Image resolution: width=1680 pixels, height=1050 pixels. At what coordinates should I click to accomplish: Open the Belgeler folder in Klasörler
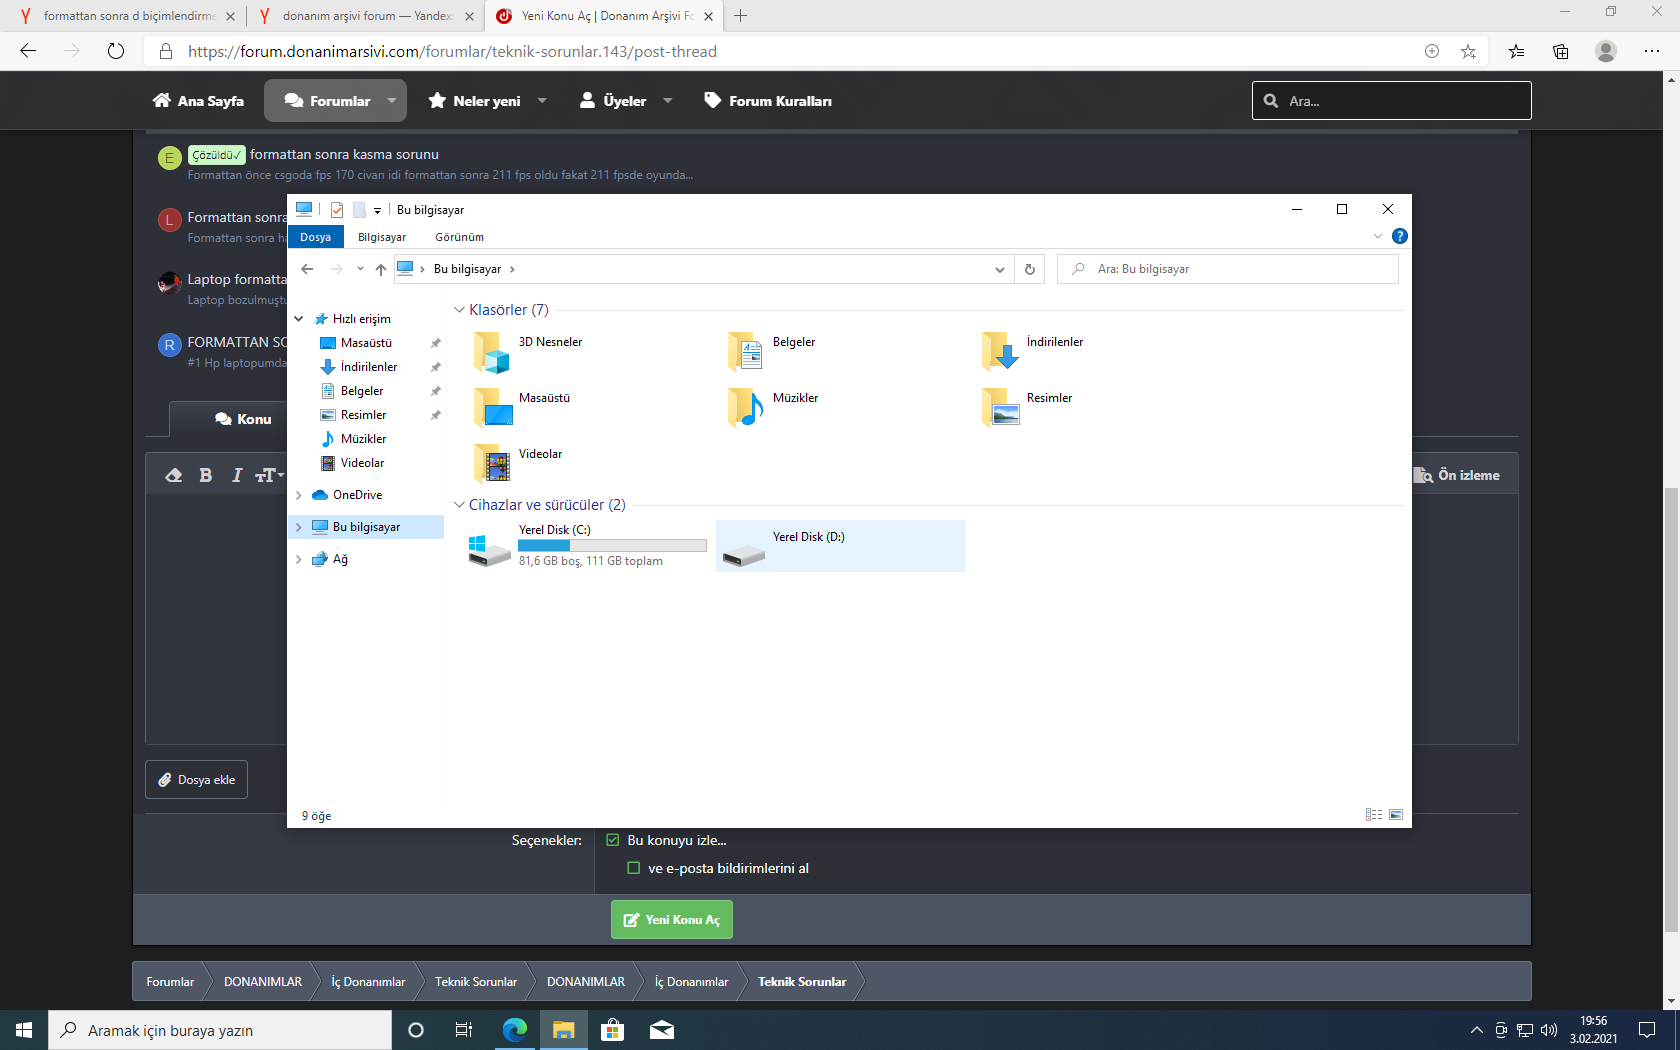pos(746,352)
